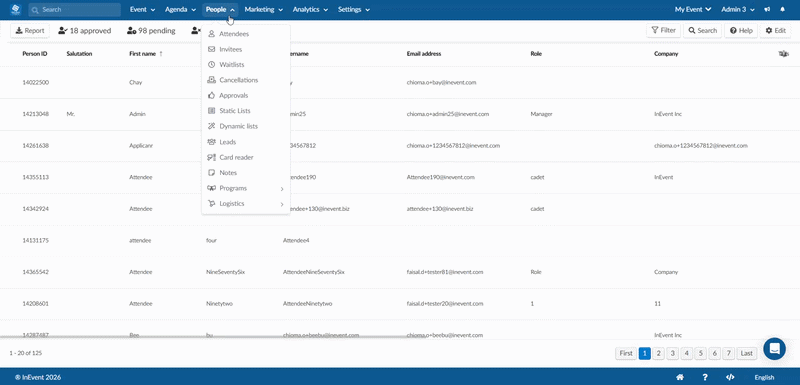800x385 pixels.
Task: Change the English language selector
Action: [764, 377]
